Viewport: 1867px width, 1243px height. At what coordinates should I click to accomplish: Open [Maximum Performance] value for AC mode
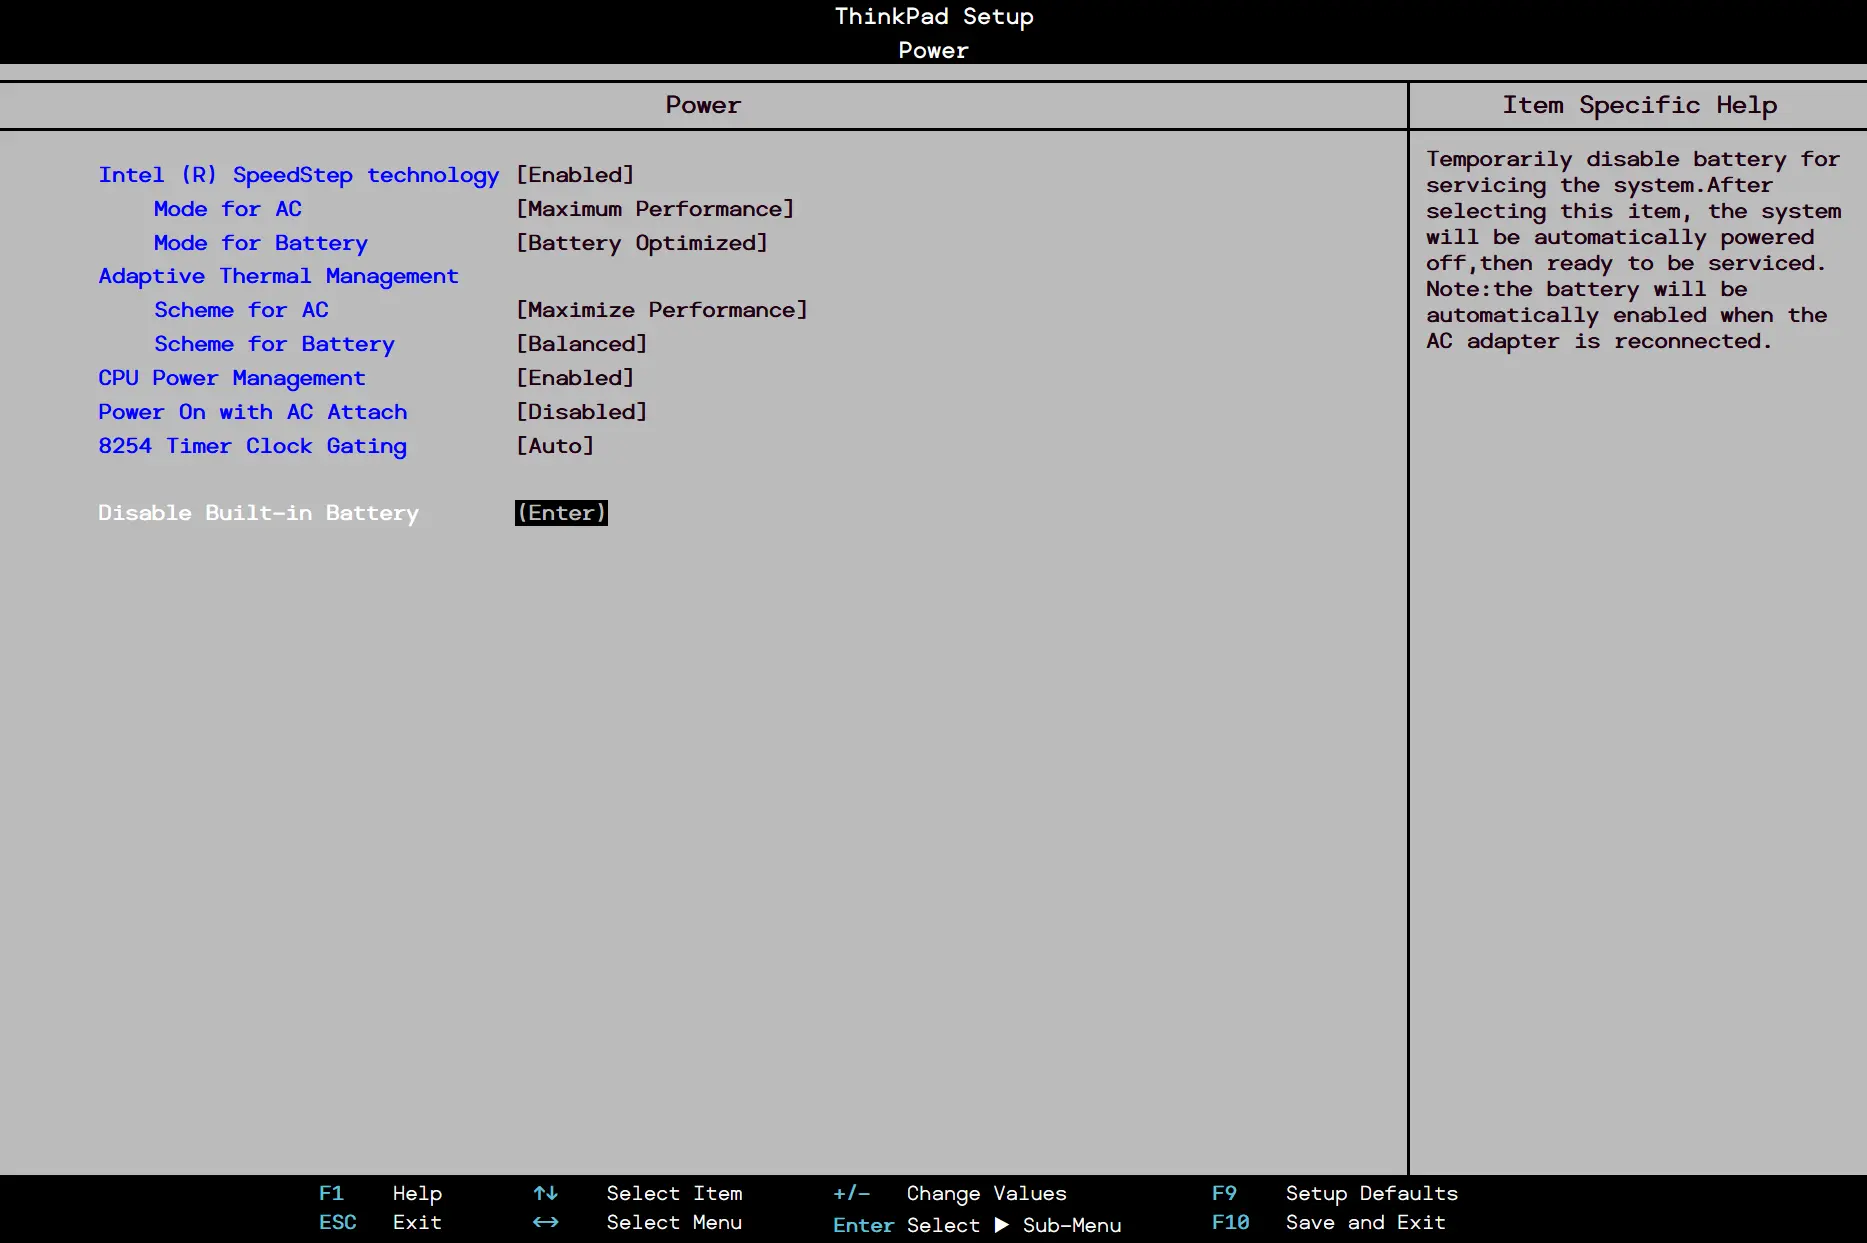click(x=655, y=209)
